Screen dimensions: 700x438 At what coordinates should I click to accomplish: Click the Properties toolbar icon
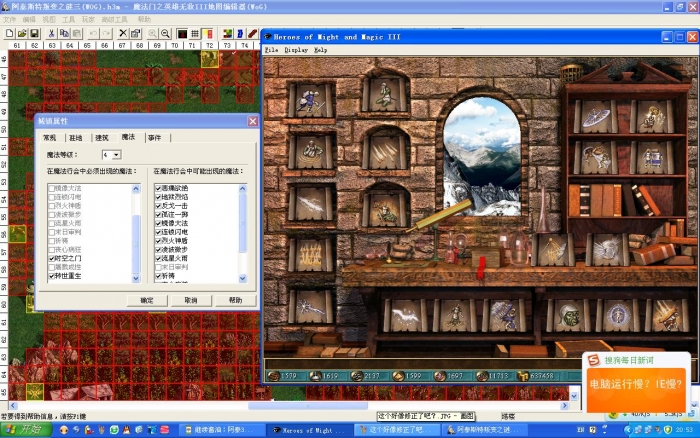pos(135,33)
